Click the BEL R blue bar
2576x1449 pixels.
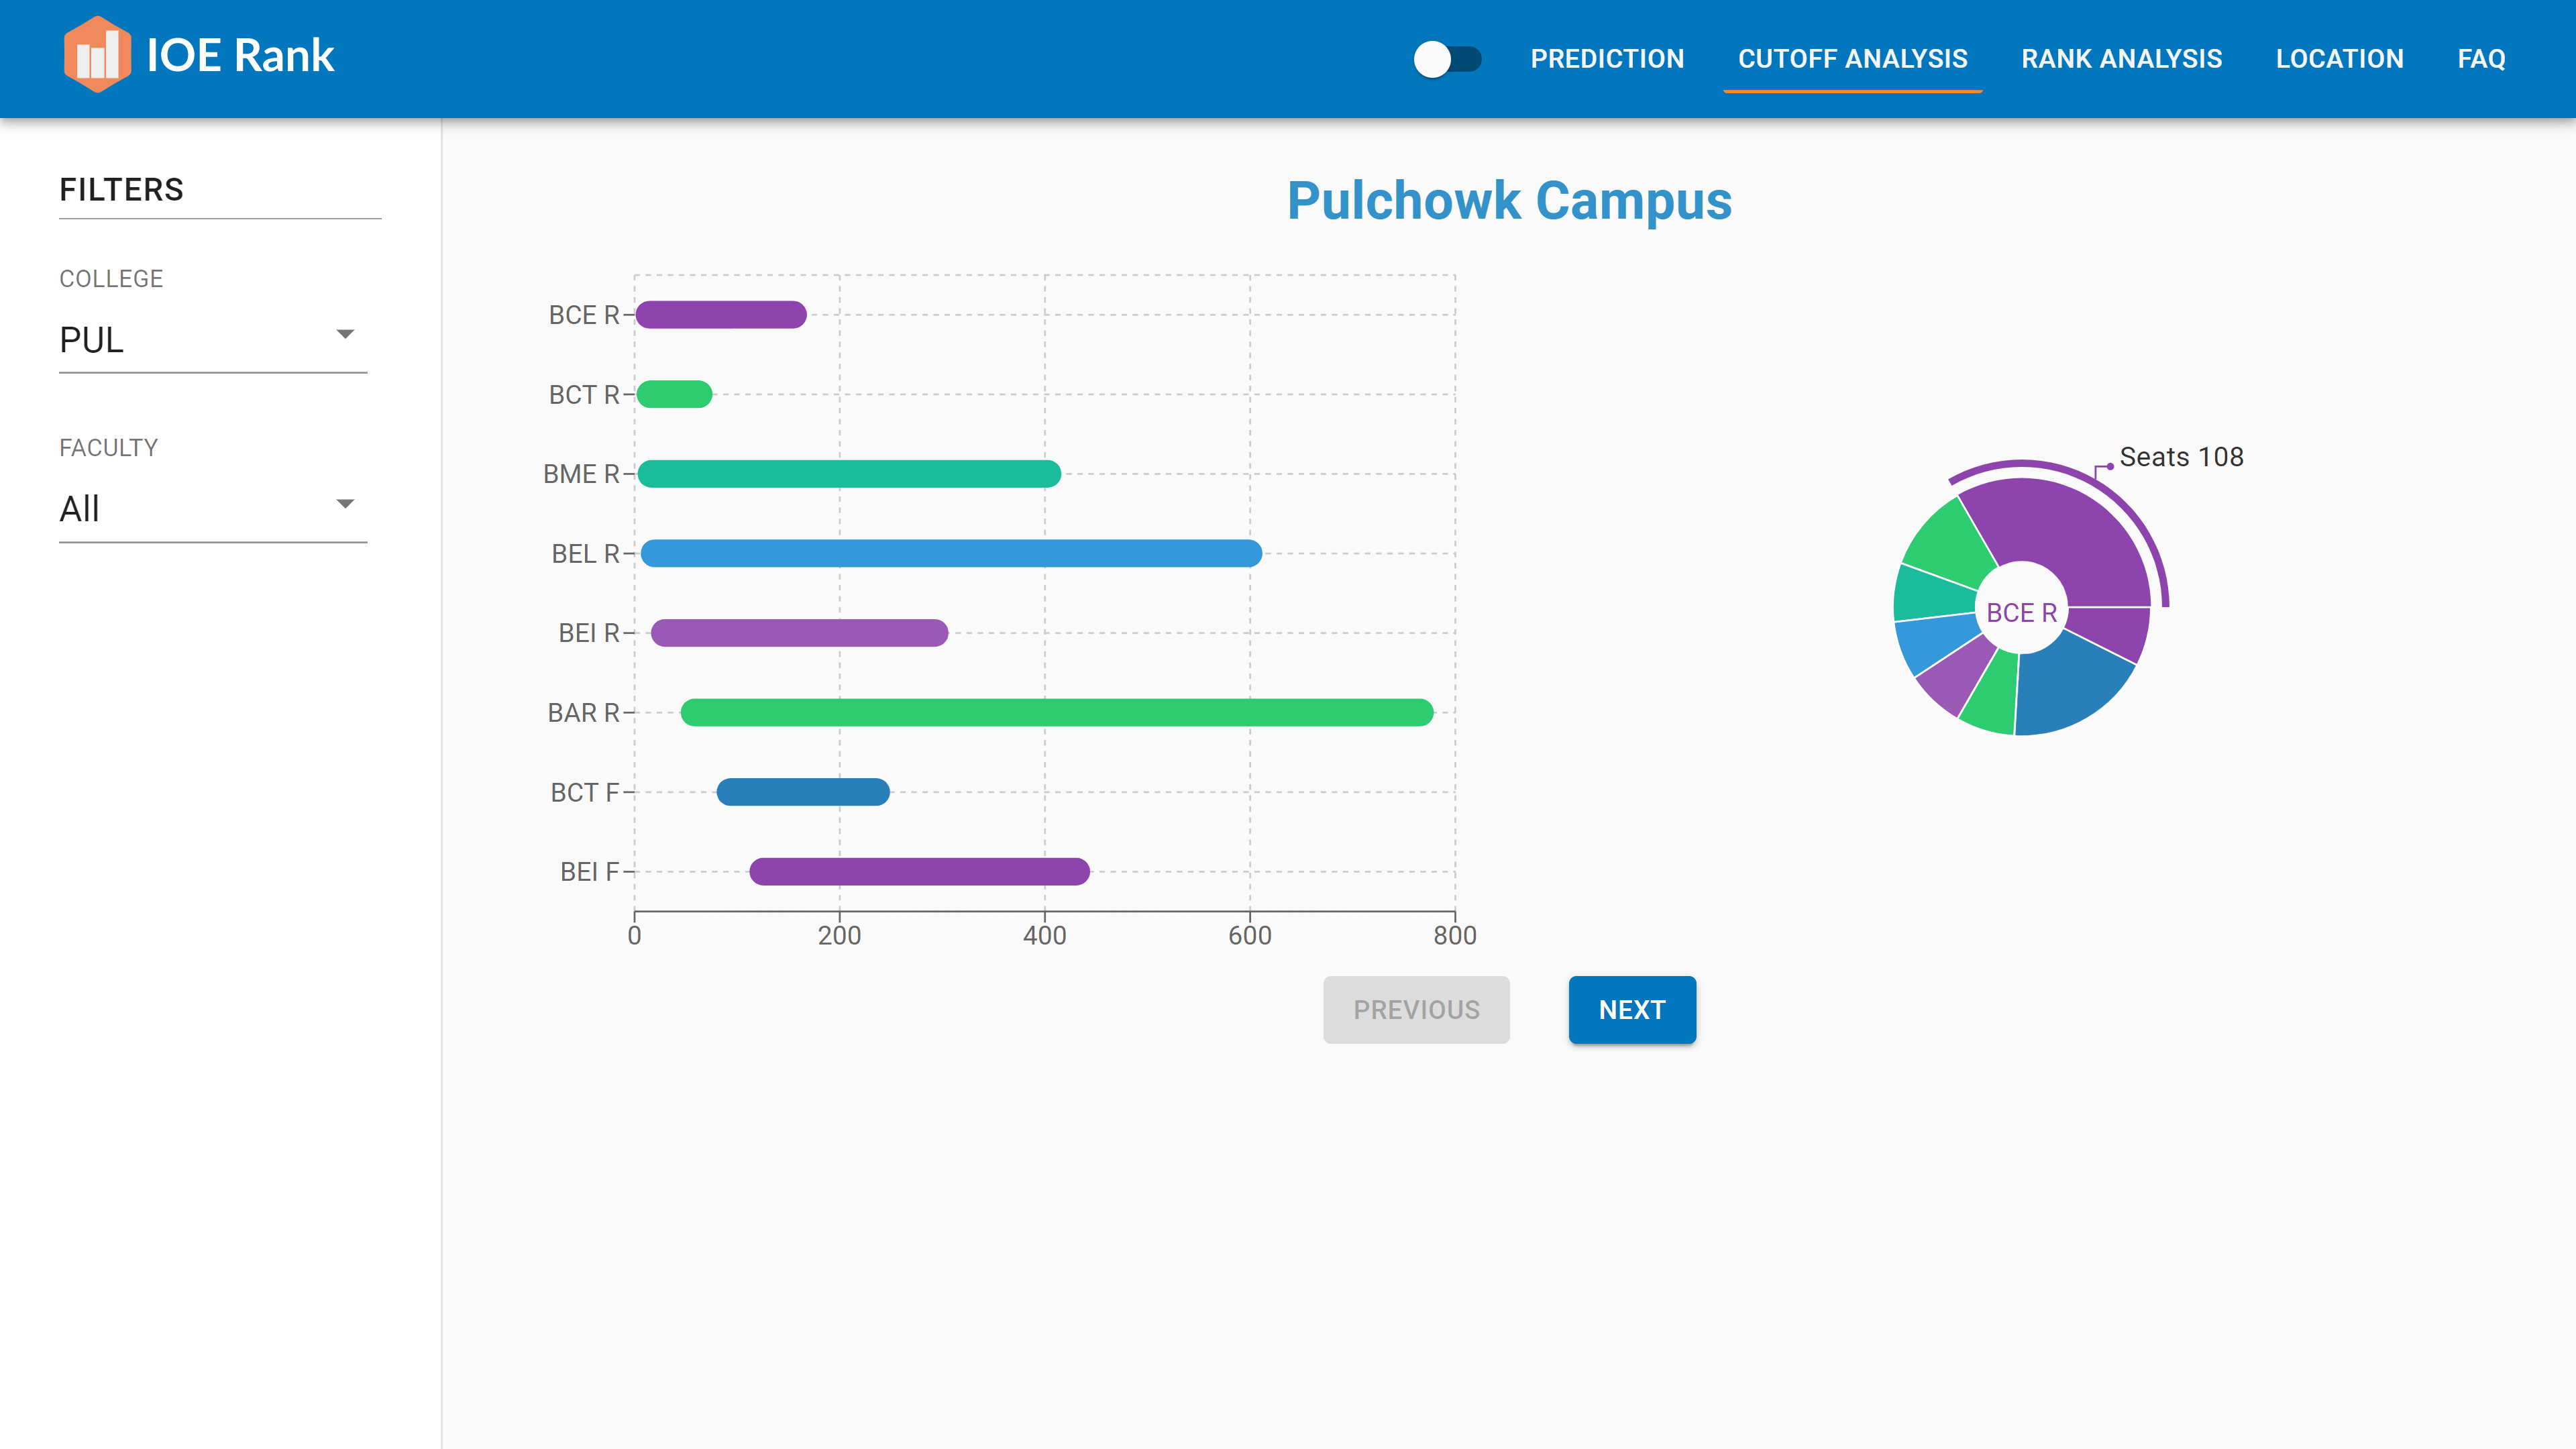click(951, 553)
